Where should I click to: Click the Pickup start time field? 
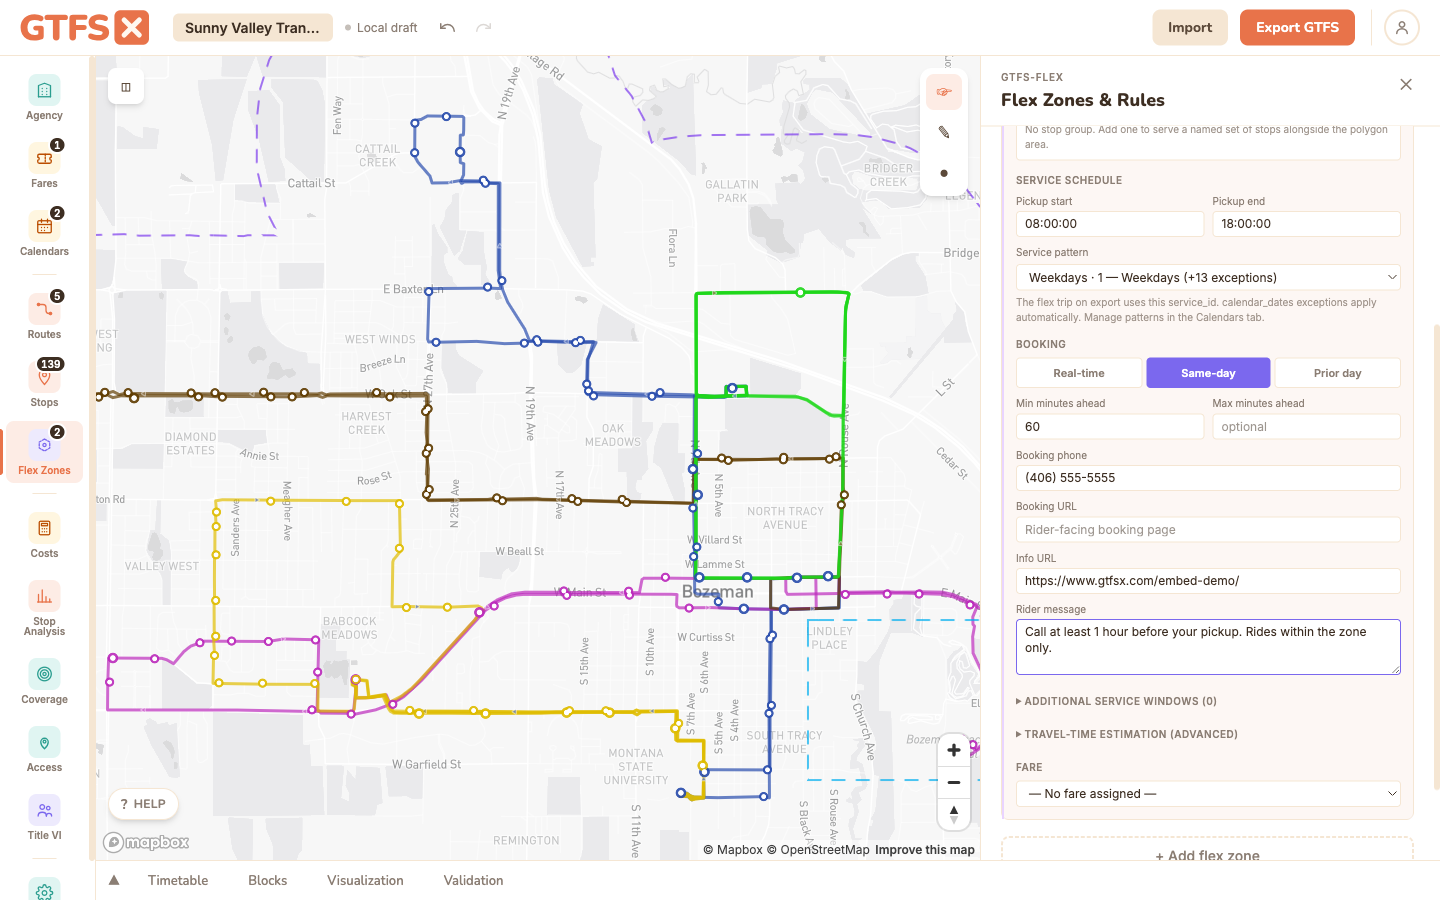pyautogui.click(x=1110, y=224)
